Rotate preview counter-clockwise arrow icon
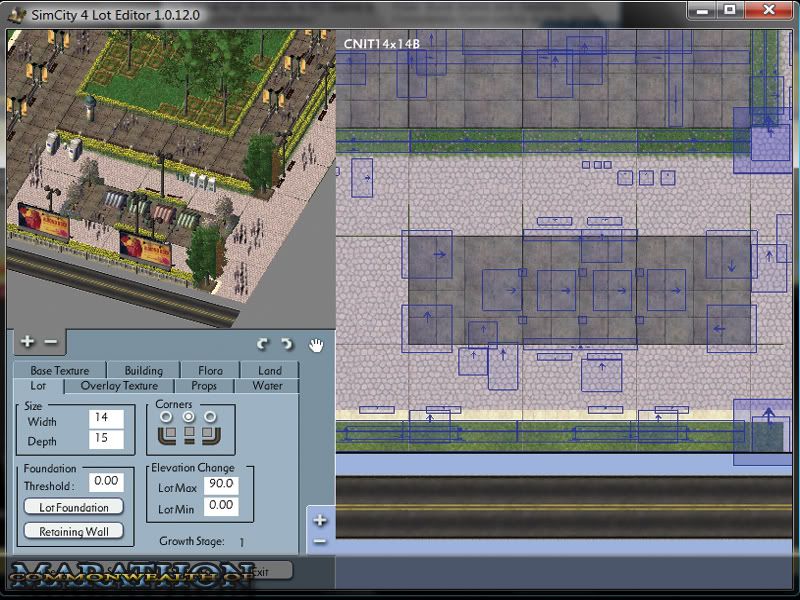This screenshot has height=600, width=800. click(x=263, y=344)
